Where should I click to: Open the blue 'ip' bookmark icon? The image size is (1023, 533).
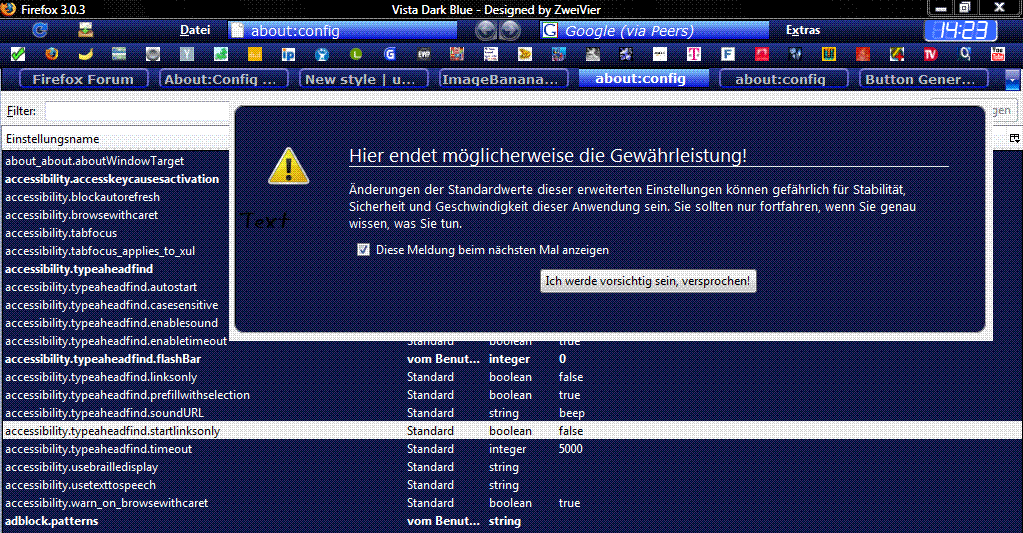click(x=288, y=54)
